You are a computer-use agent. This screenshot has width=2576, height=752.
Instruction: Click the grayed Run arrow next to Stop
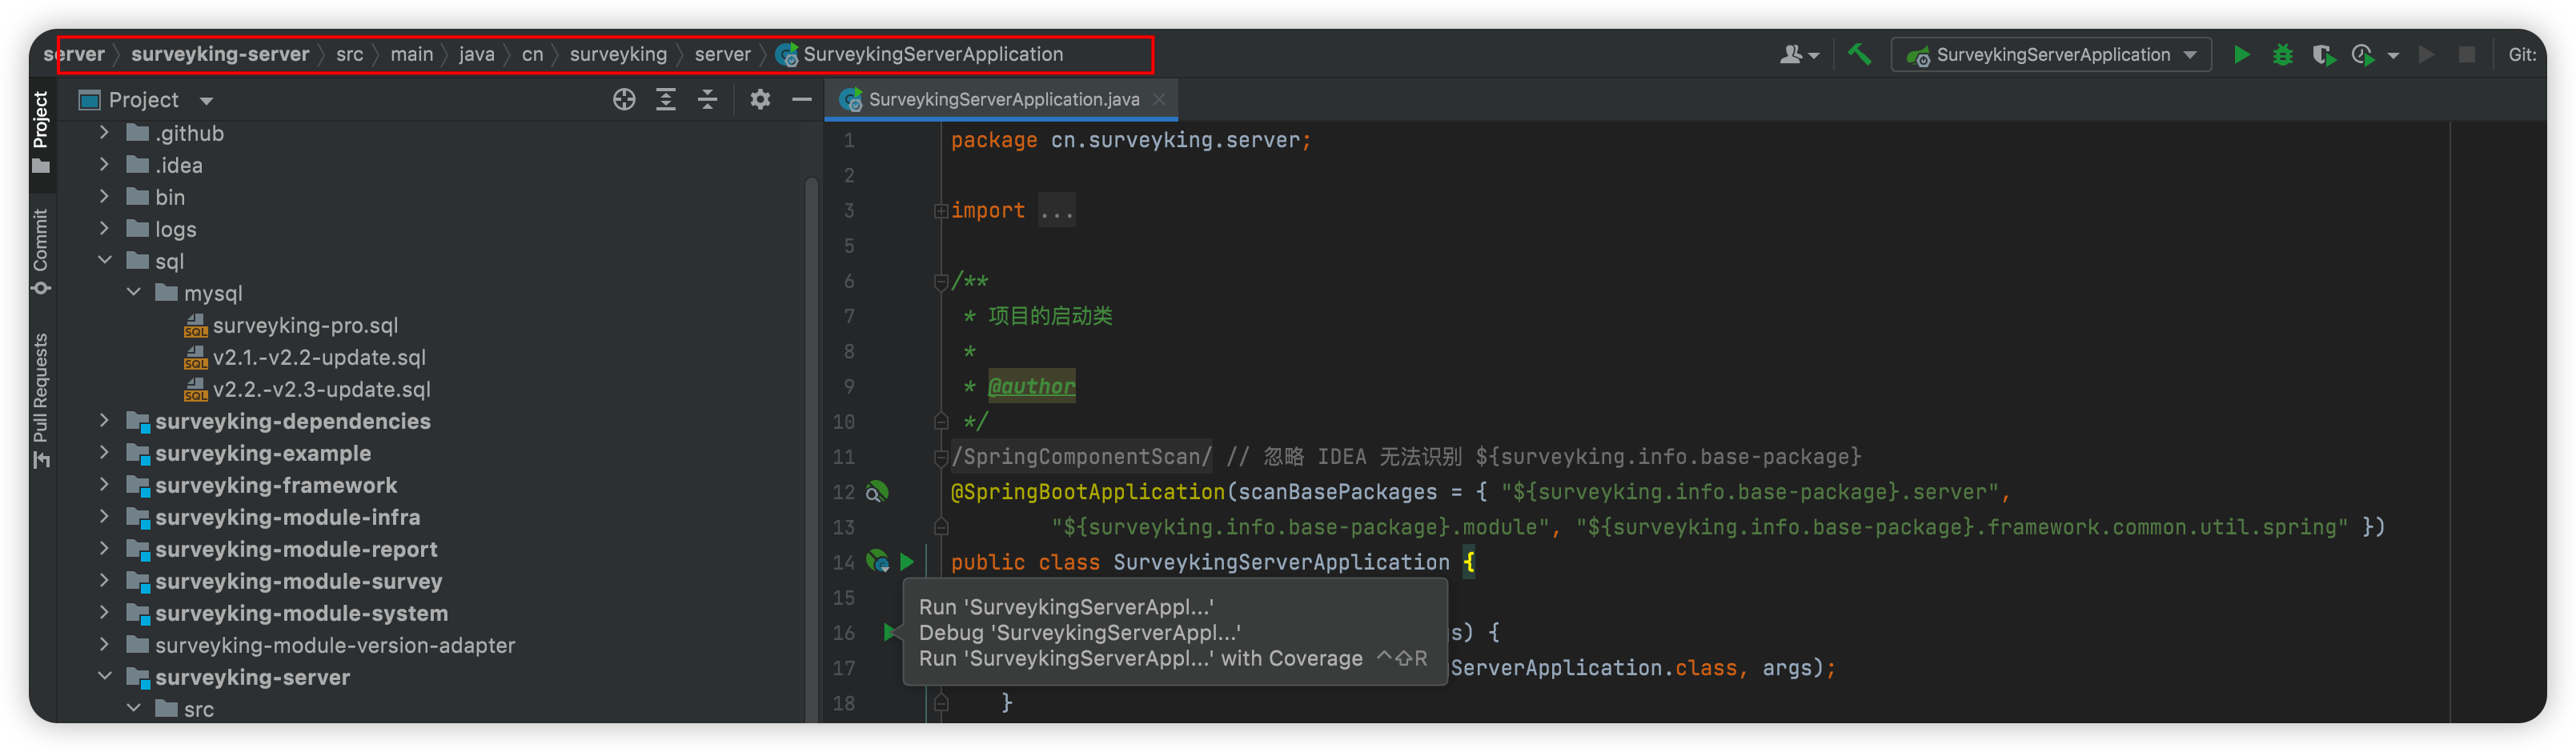pyautogui.click(x=2426, y=55)
